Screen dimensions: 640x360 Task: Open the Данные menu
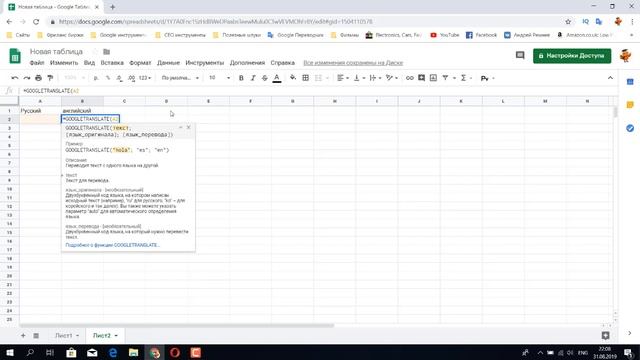[168, 63]
